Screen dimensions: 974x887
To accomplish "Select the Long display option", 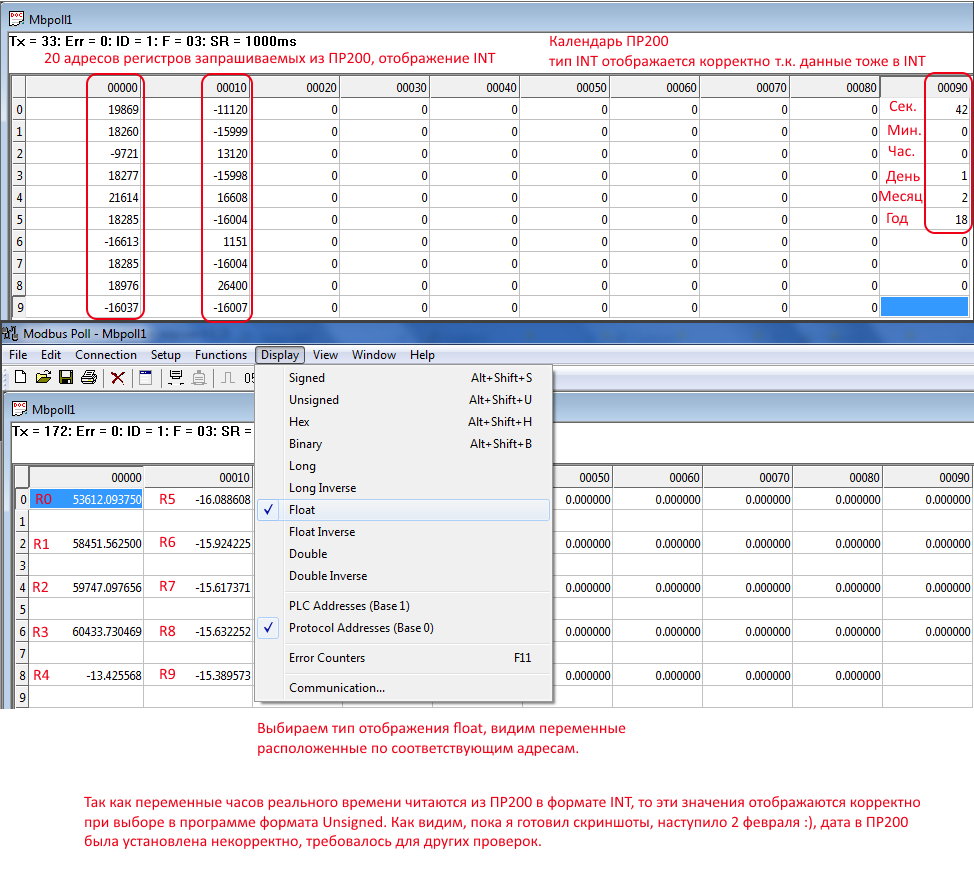I will pyautogui.click(x=404, y=466).
